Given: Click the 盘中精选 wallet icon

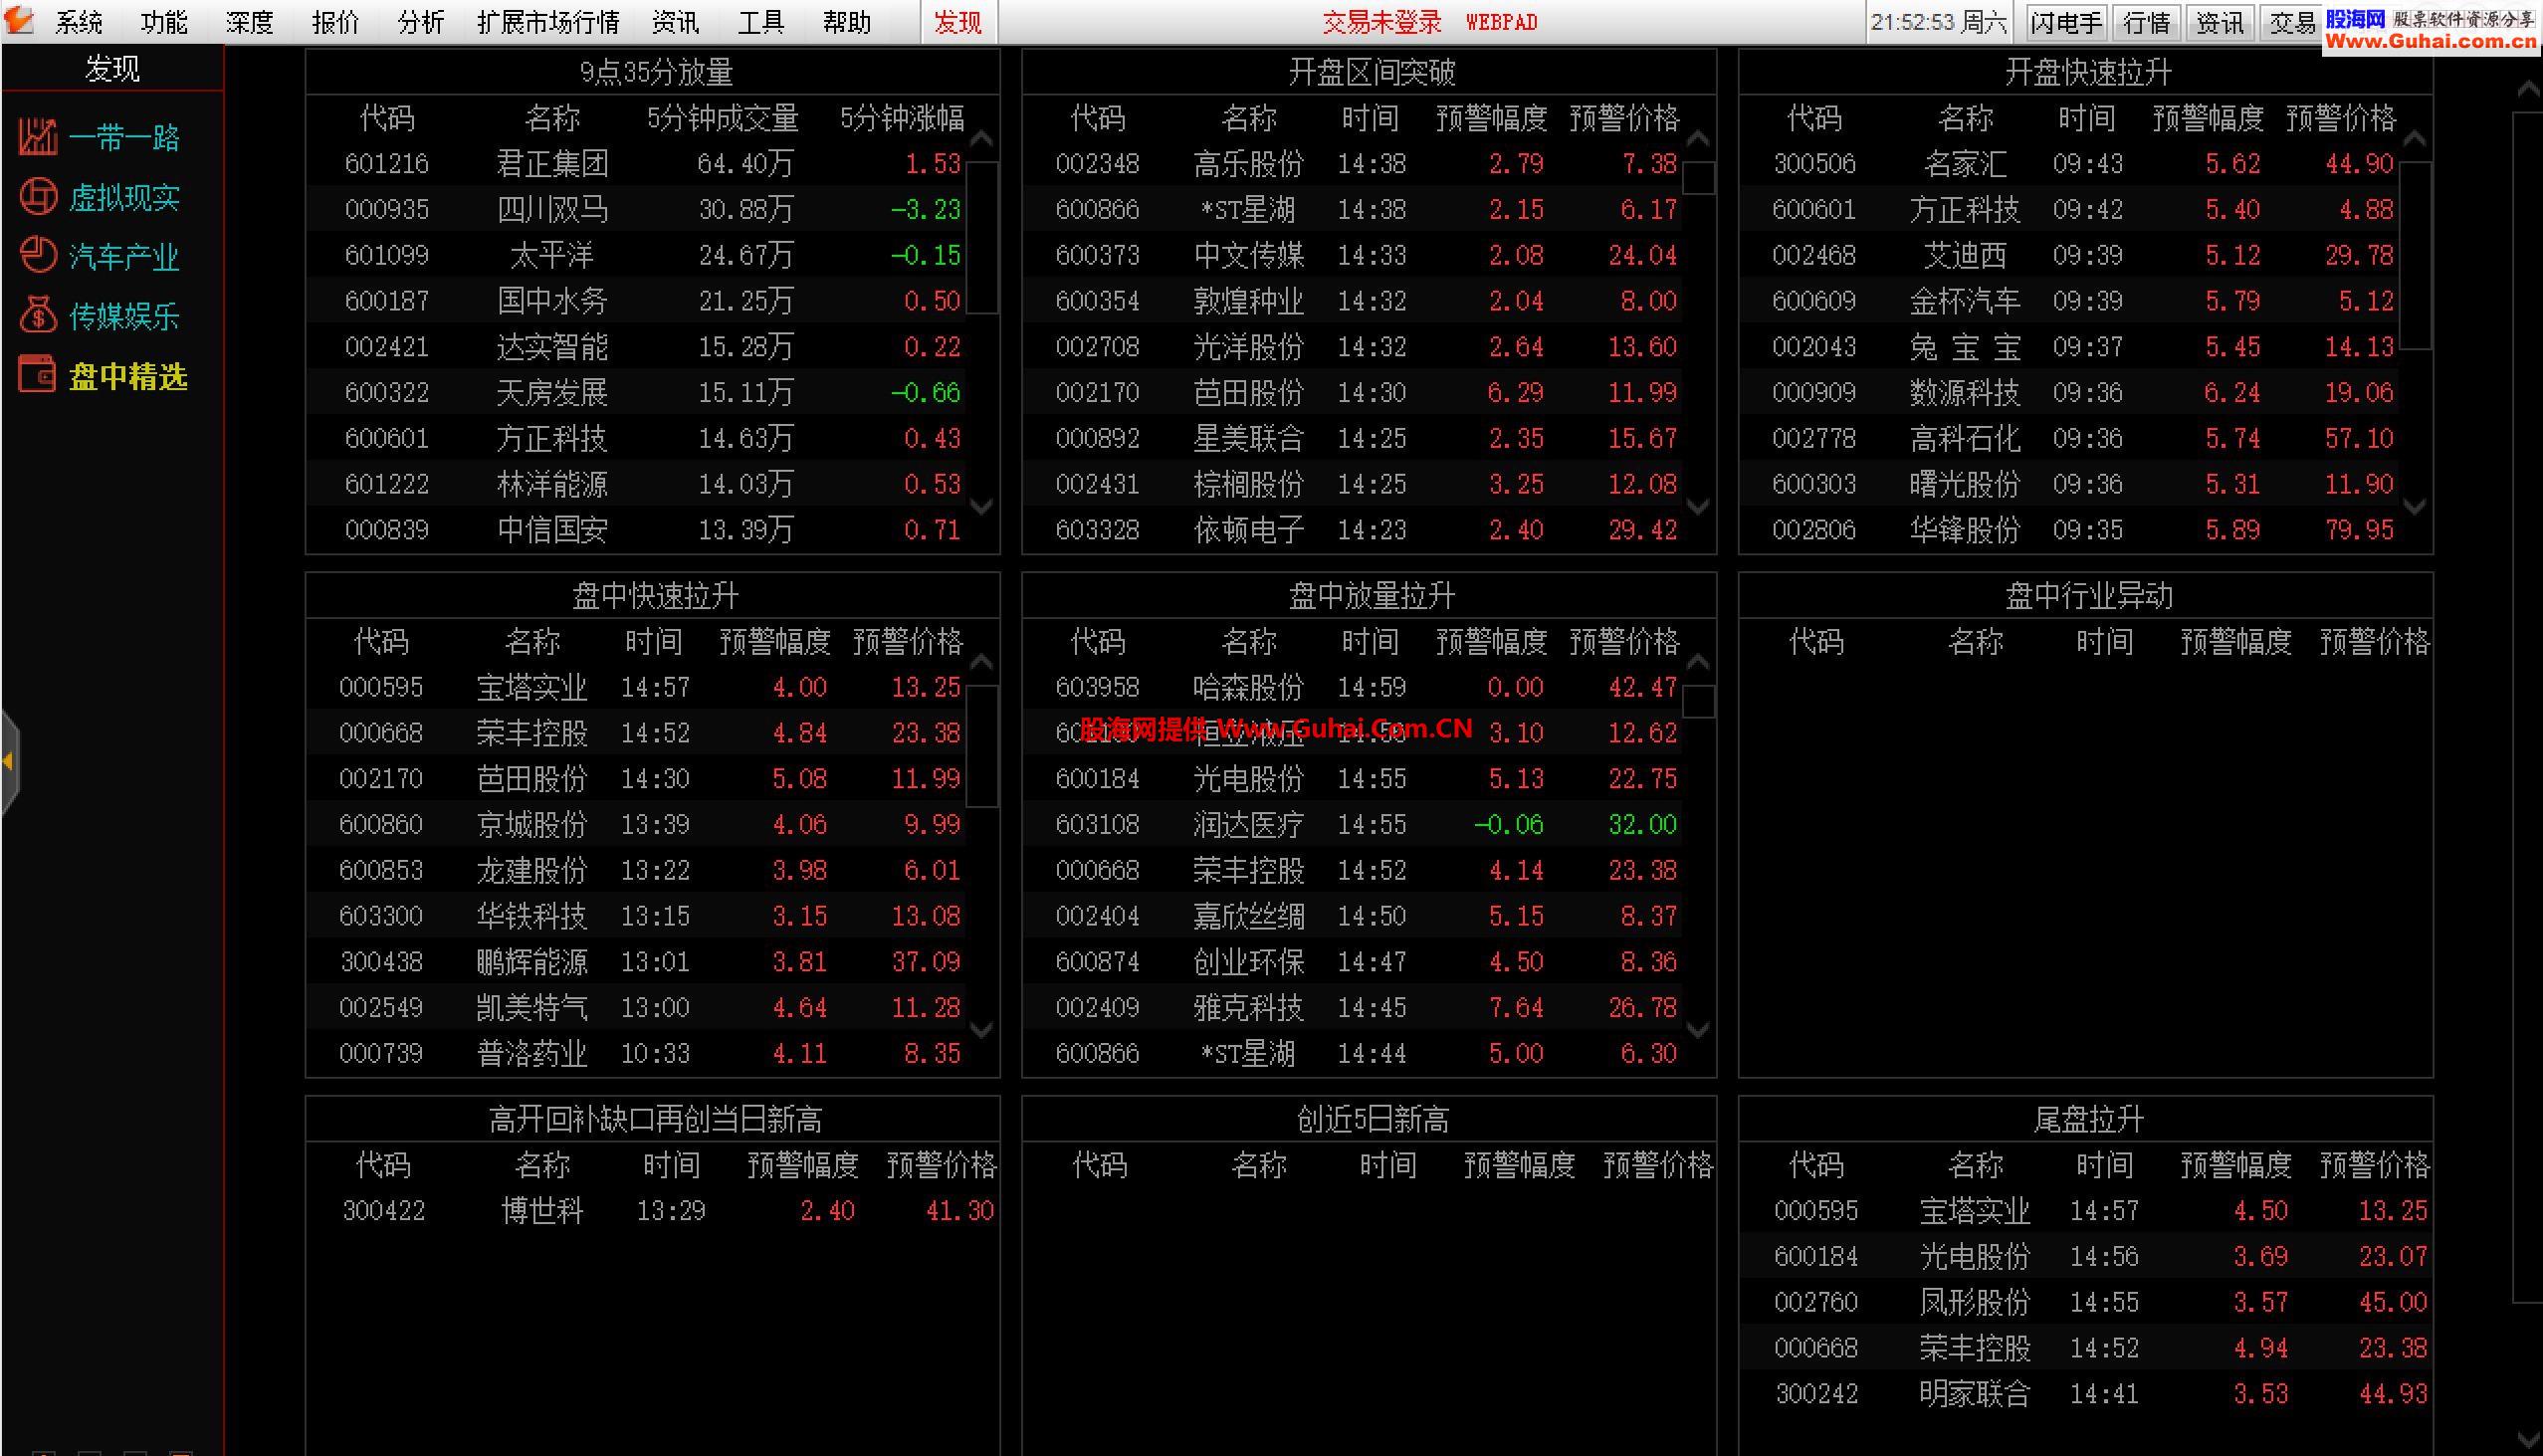Looking at the screenshot, I should pyautogui.click(x=38, y=375).
